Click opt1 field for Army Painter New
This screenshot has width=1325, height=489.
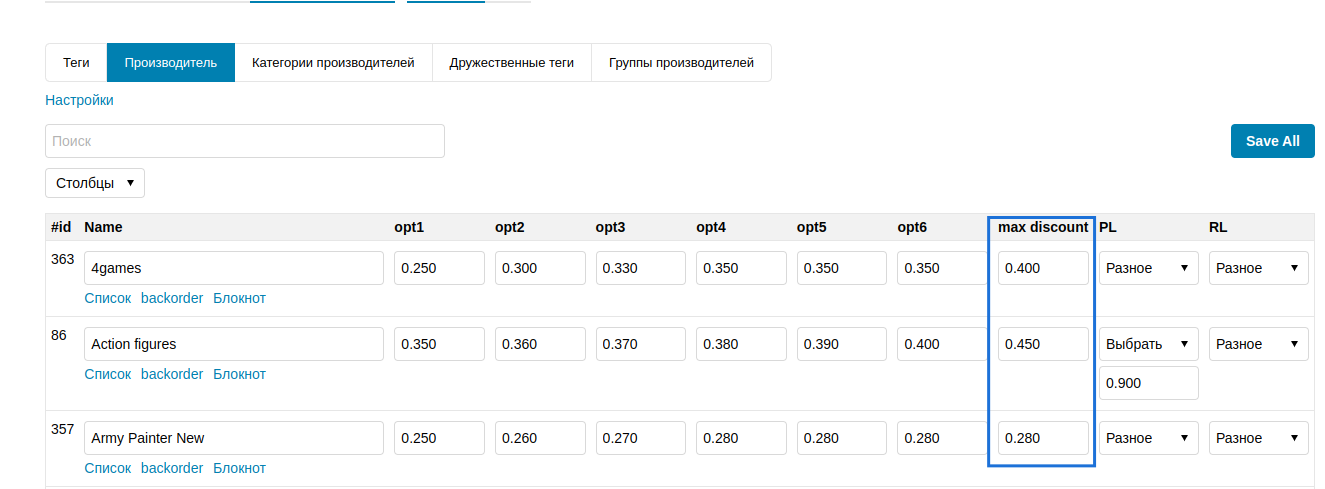pyautogui.click(x=439, y=438)
